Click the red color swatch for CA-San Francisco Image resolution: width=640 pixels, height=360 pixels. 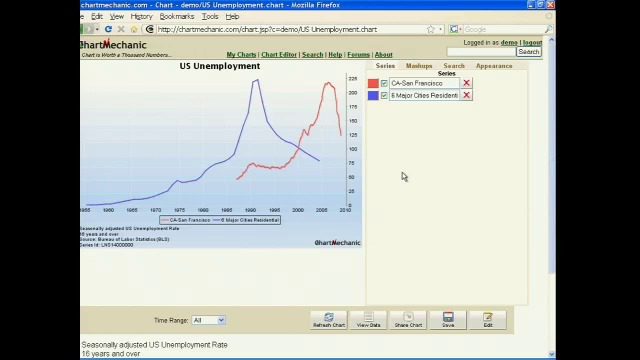click(x=373, y=83)
